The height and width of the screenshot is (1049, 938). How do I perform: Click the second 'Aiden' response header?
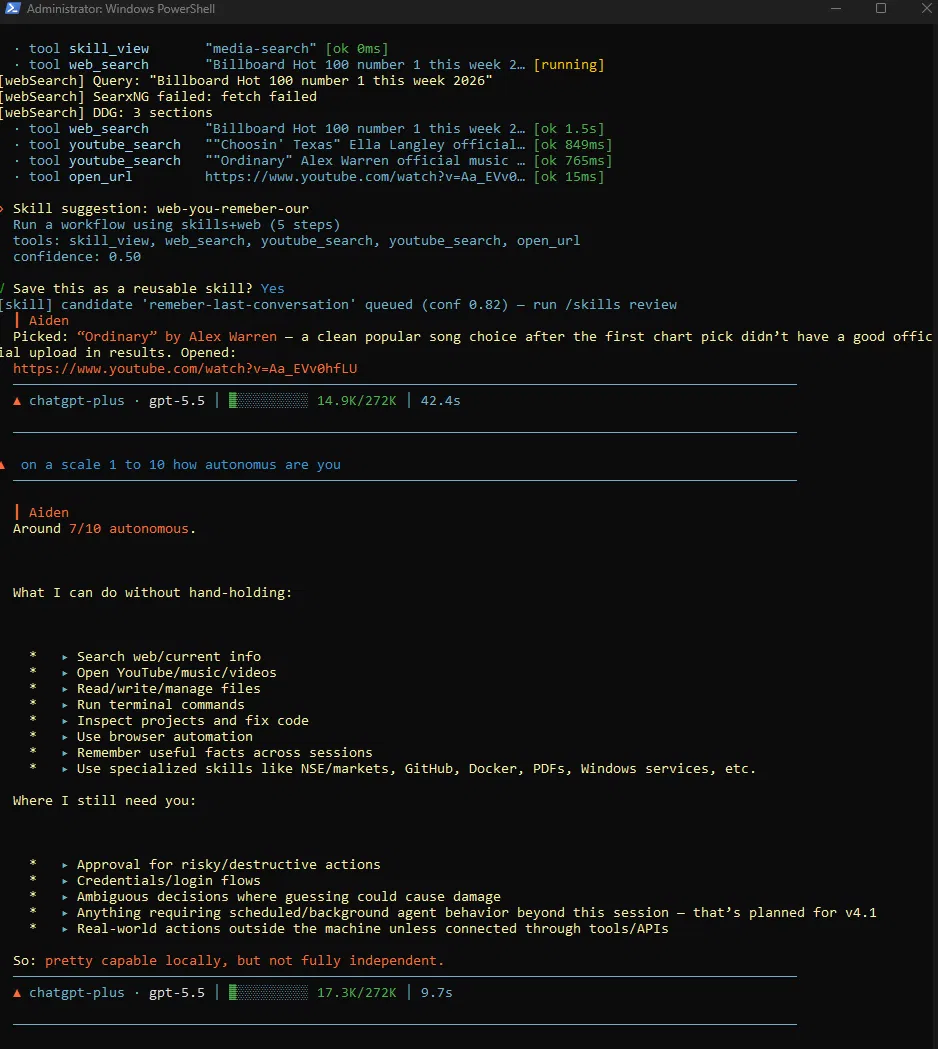click(48, 512)
